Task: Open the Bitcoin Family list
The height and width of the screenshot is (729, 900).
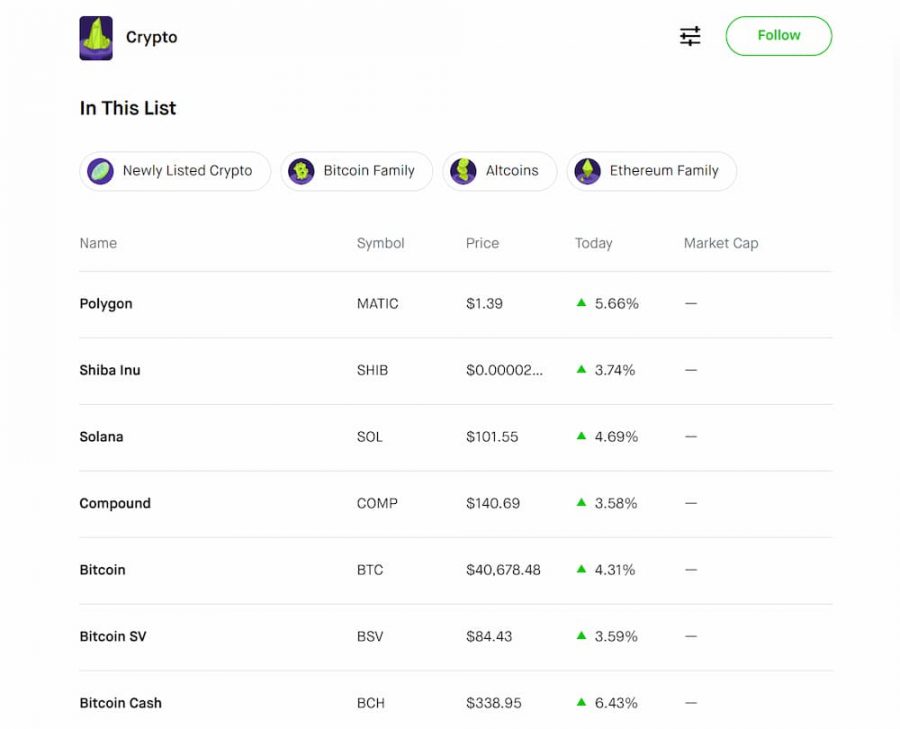Action: pyautogui.click(x=356, y=171)
